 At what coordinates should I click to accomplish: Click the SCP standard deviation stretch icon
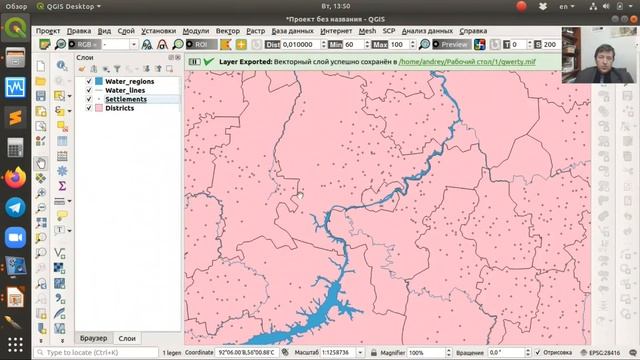(x=162, y=44)
